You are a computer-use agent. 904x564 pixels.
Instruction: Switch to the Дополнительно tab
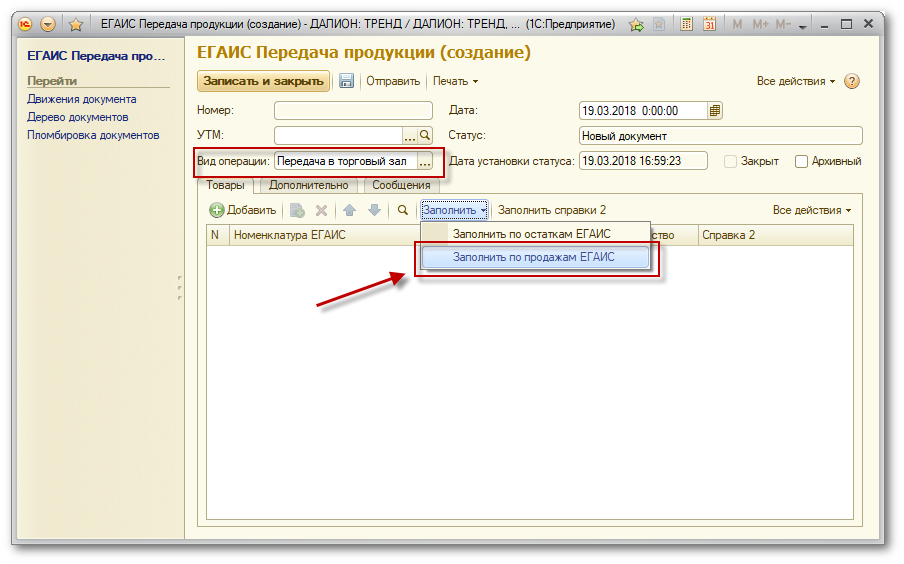tap(308, 185)
